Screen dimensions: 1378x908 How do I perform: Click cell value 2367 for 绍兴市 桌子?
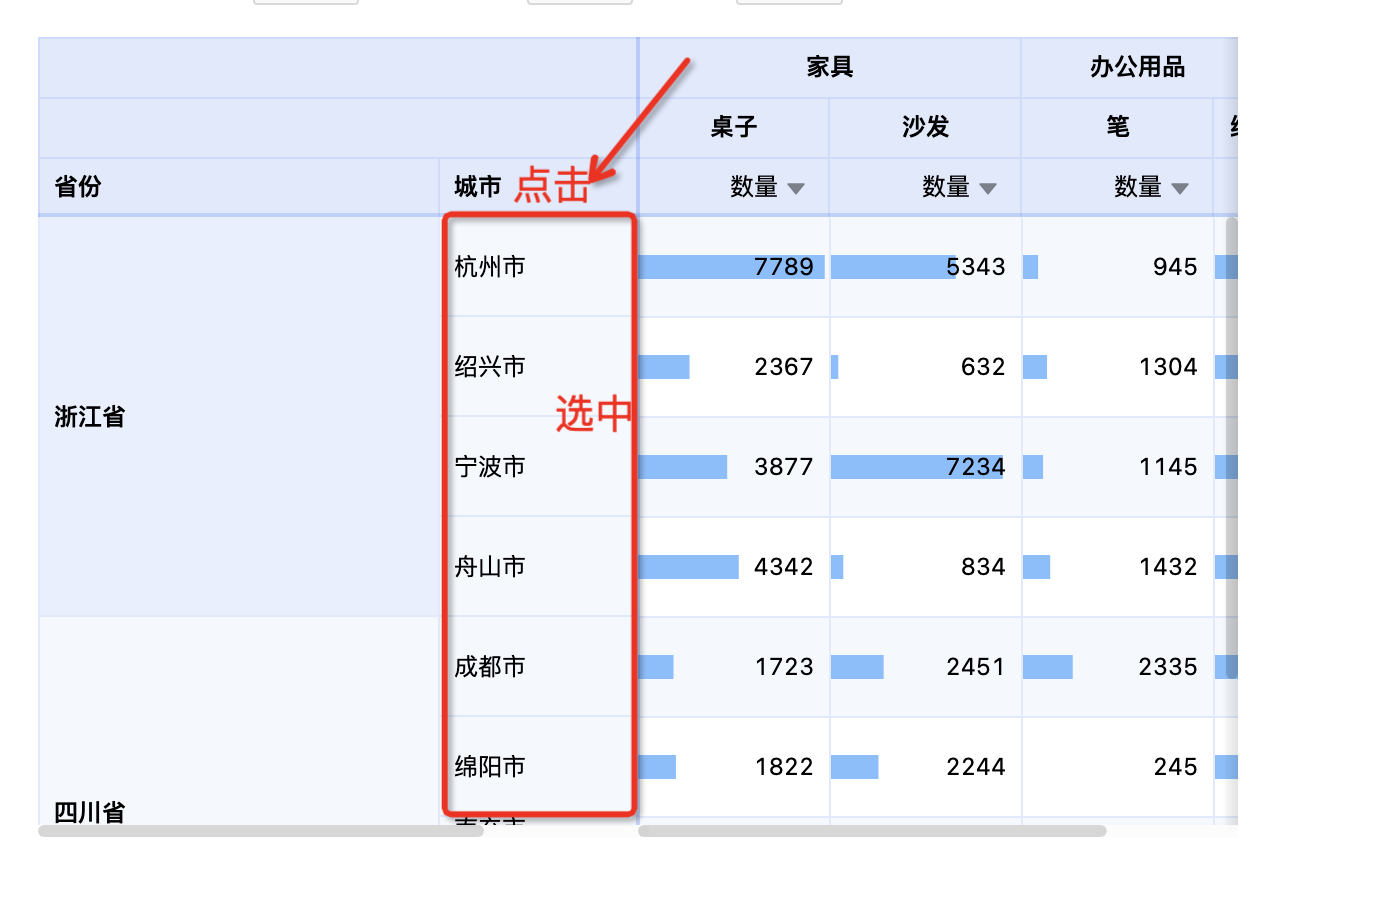tap(784, 367)
